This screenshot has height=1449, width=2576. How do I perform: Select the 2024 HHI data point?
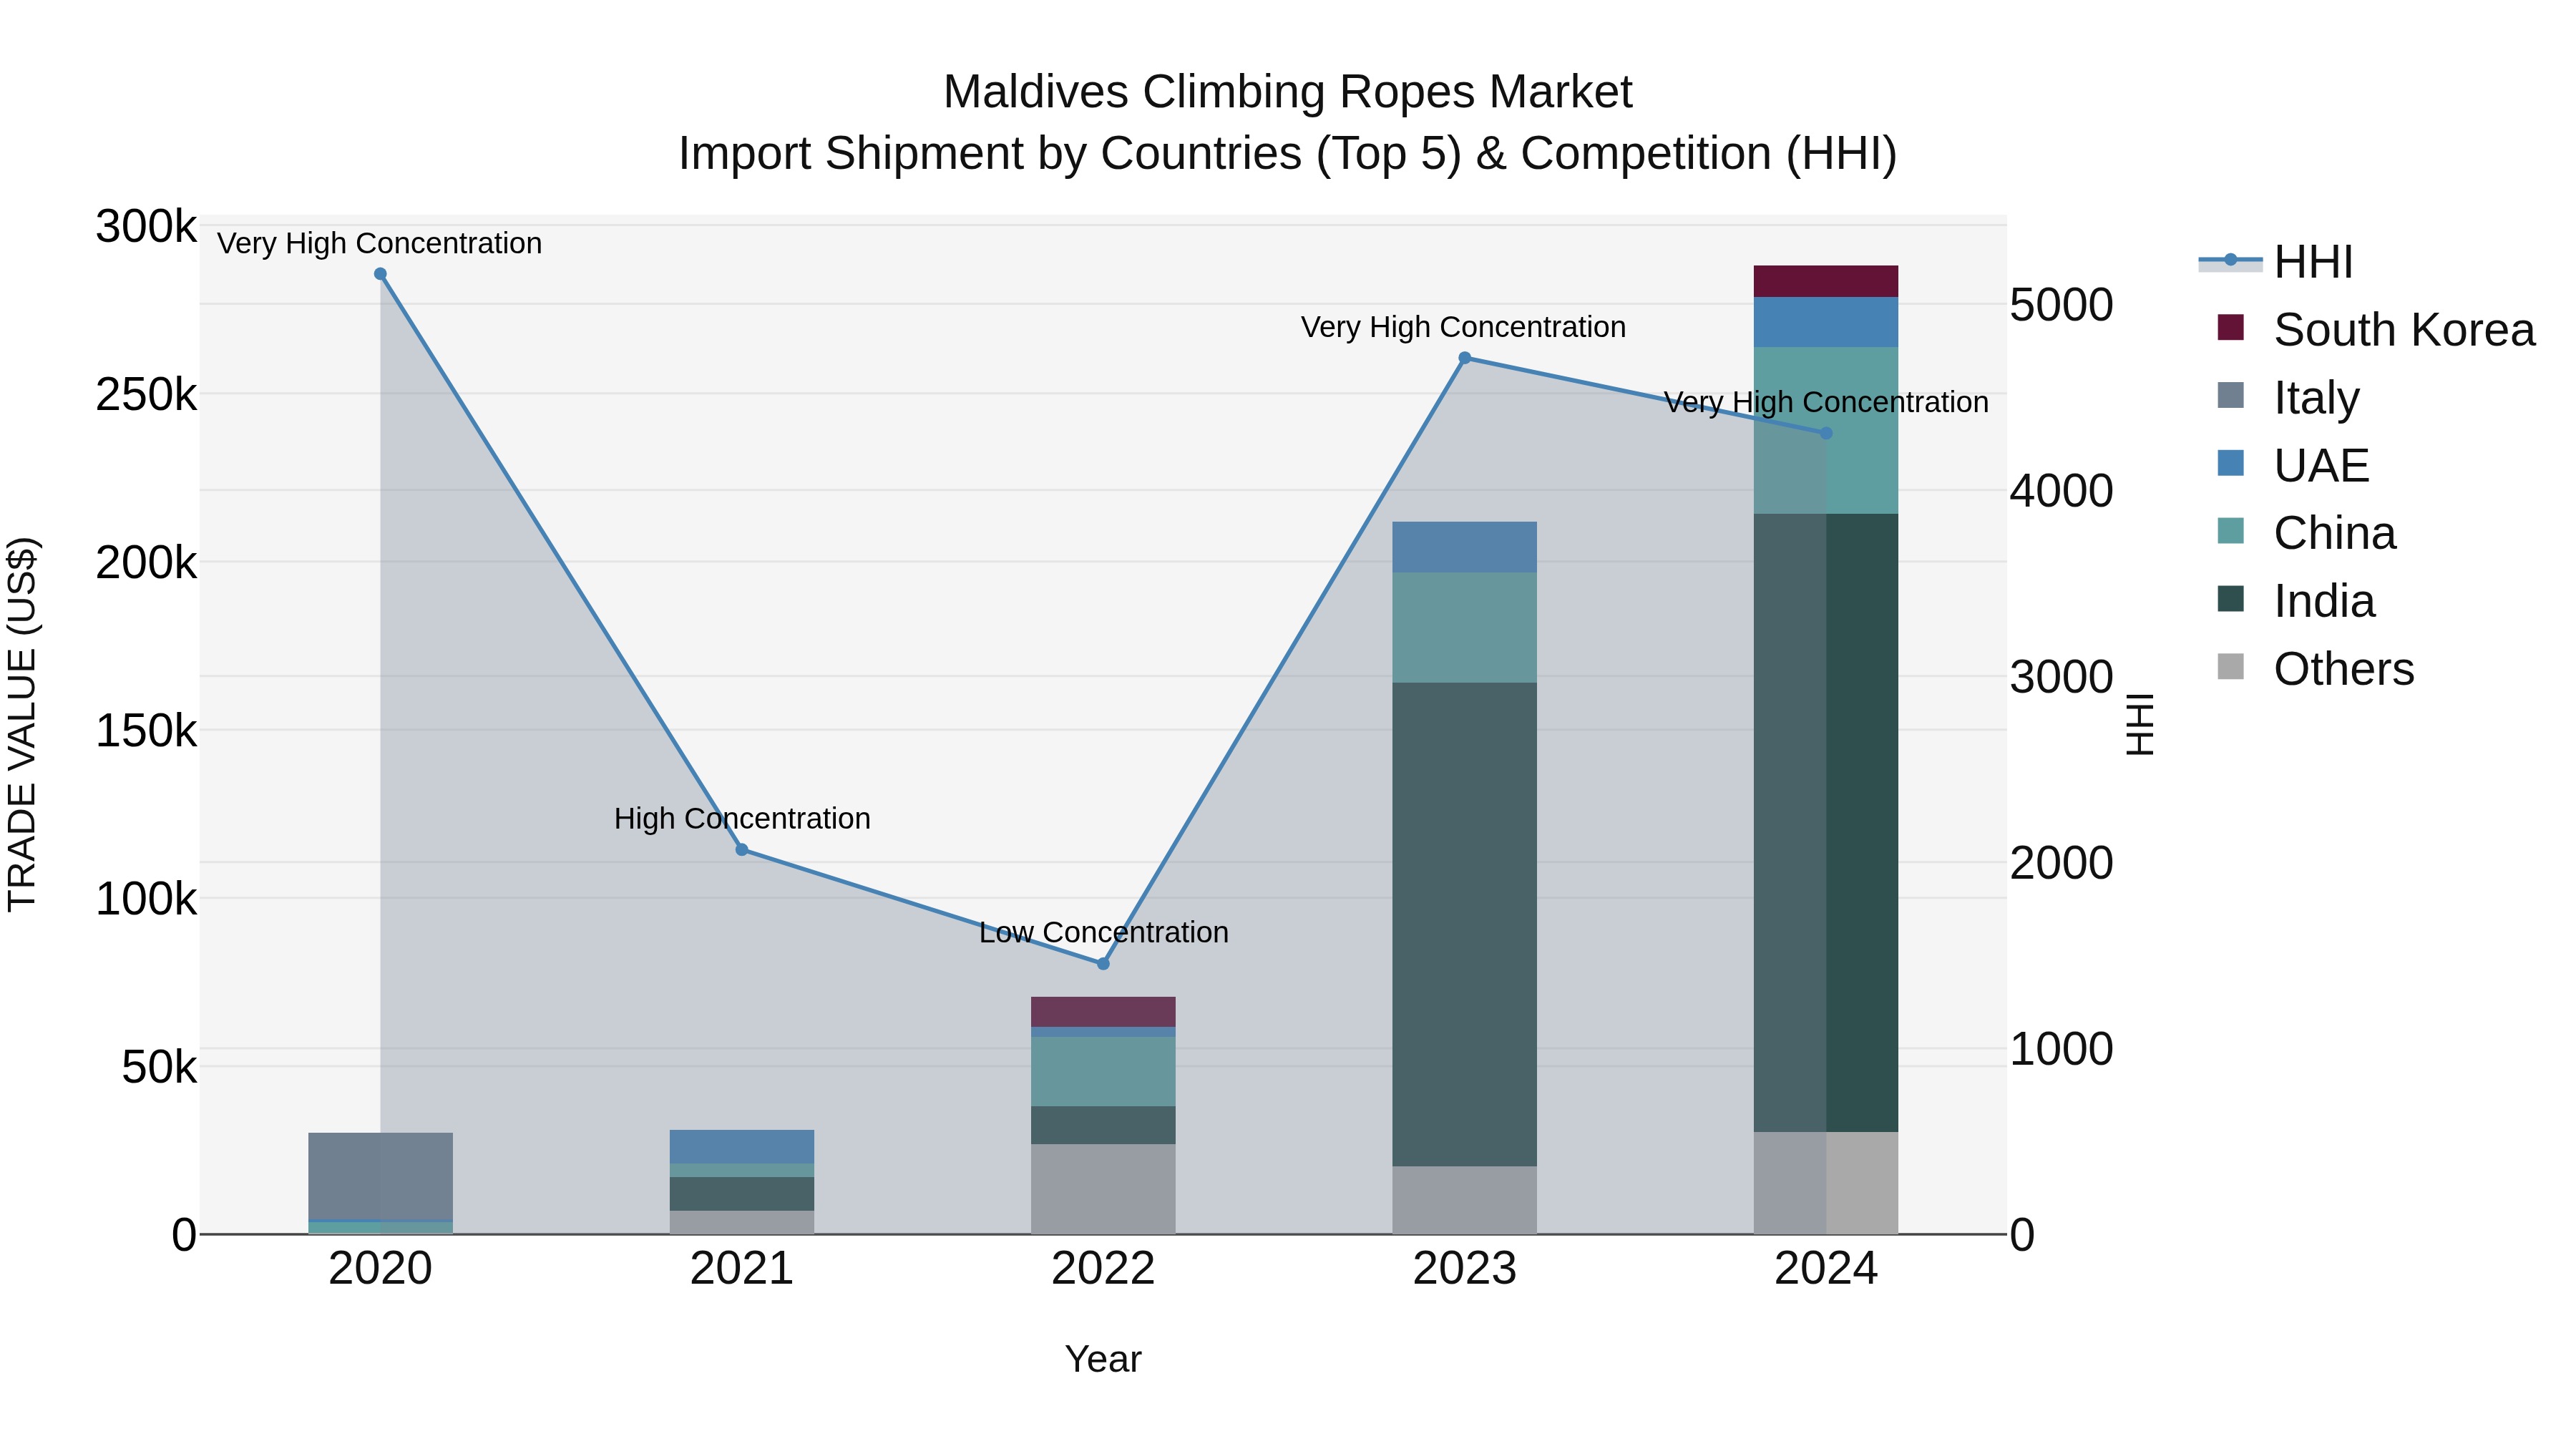coord(1826,433)
